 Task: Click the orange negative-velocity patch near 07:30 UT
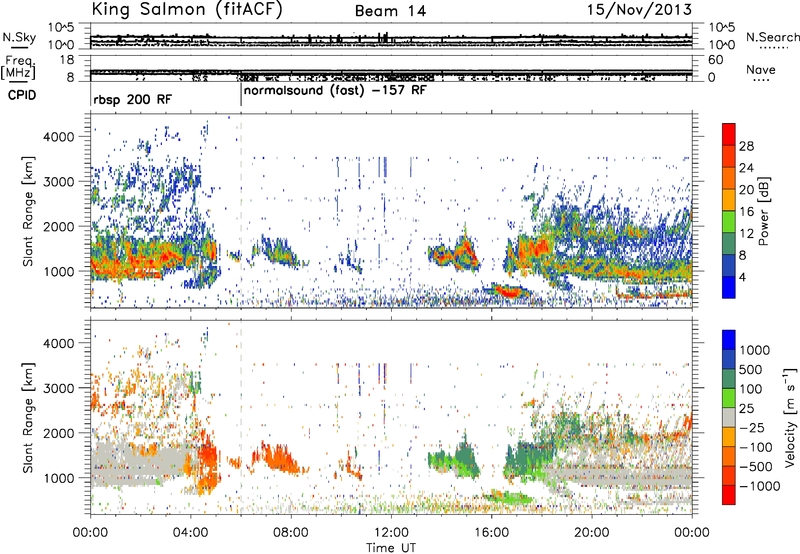(x=278, y=456)
